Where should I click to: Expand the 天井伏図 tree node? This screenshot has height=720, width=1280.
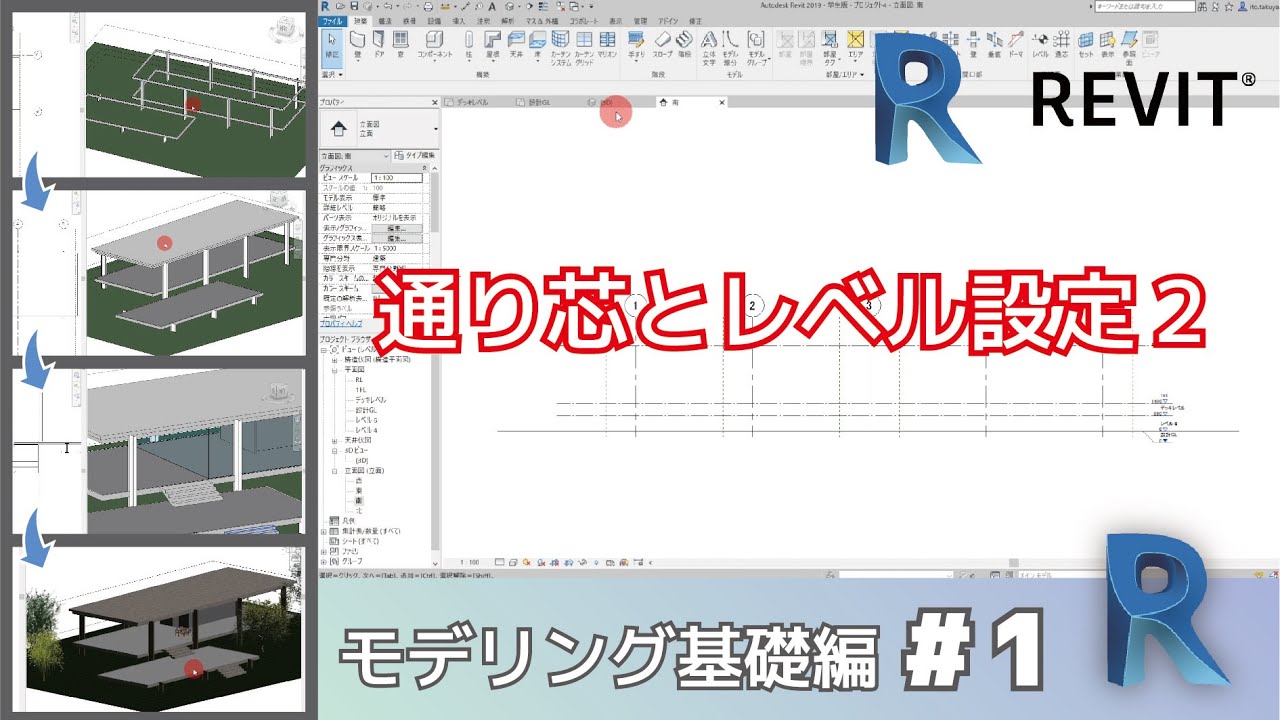[335, 440]
